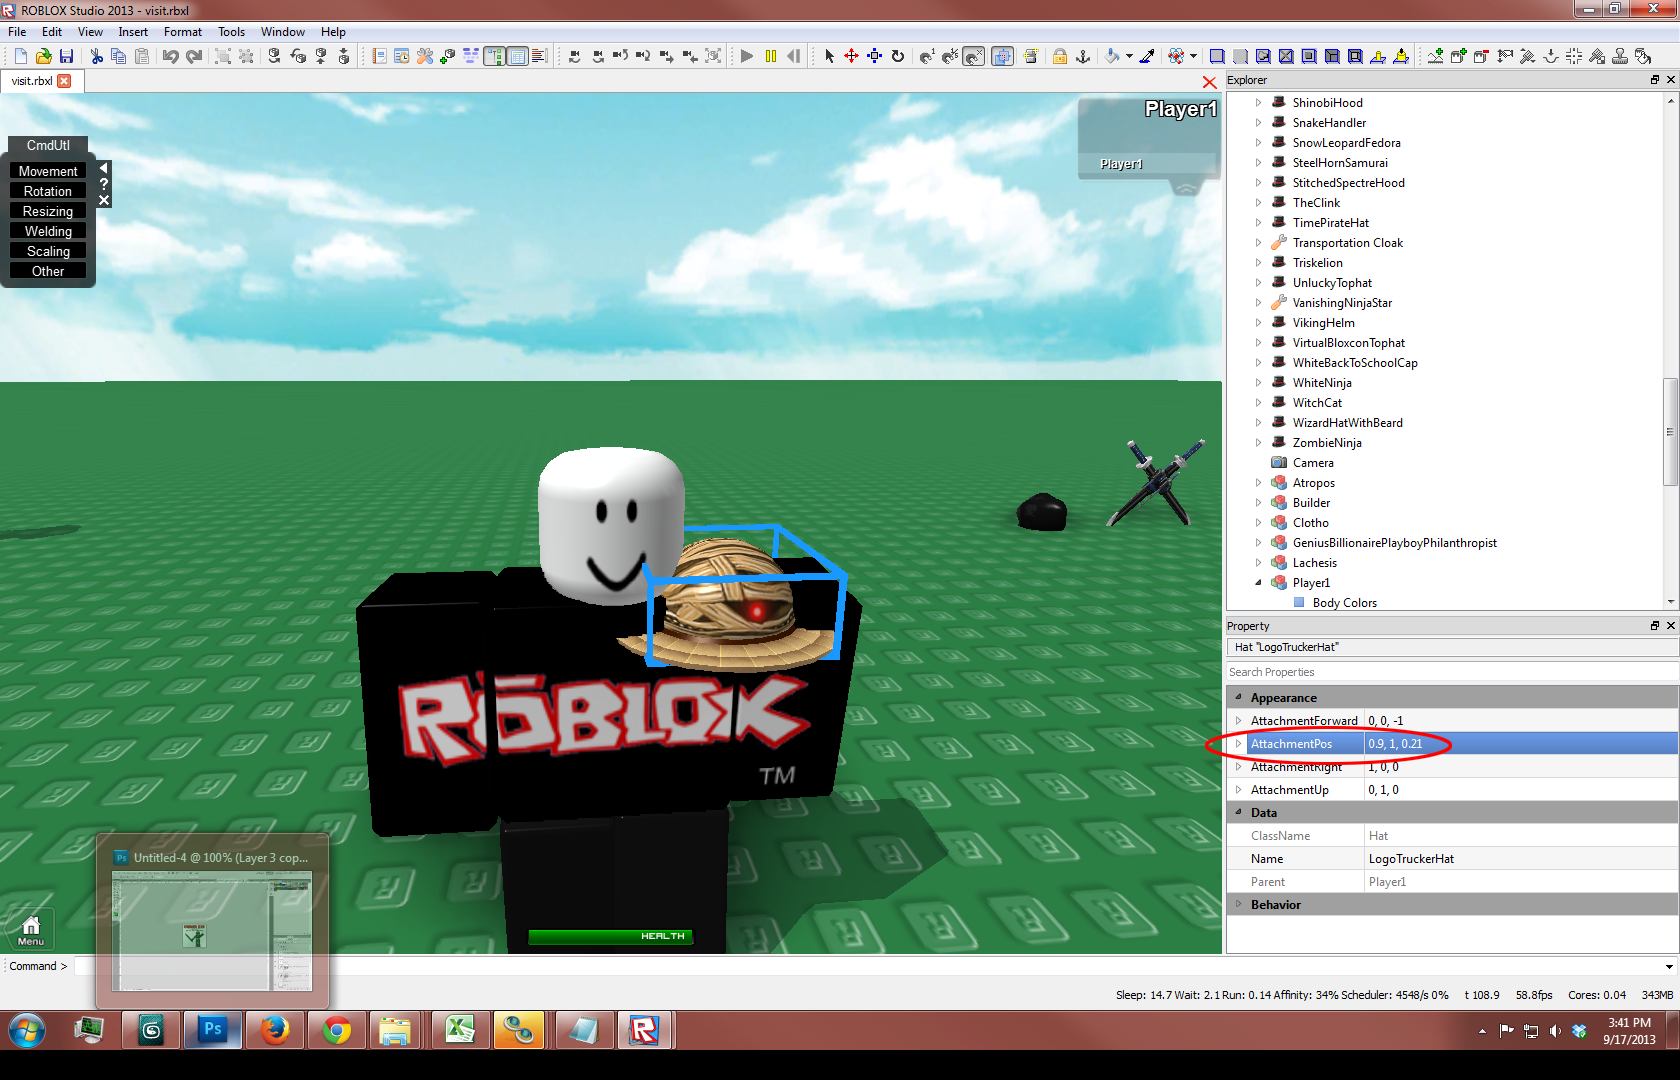
Task: Click the Pause button in toolbar
Action: [770, 56]
